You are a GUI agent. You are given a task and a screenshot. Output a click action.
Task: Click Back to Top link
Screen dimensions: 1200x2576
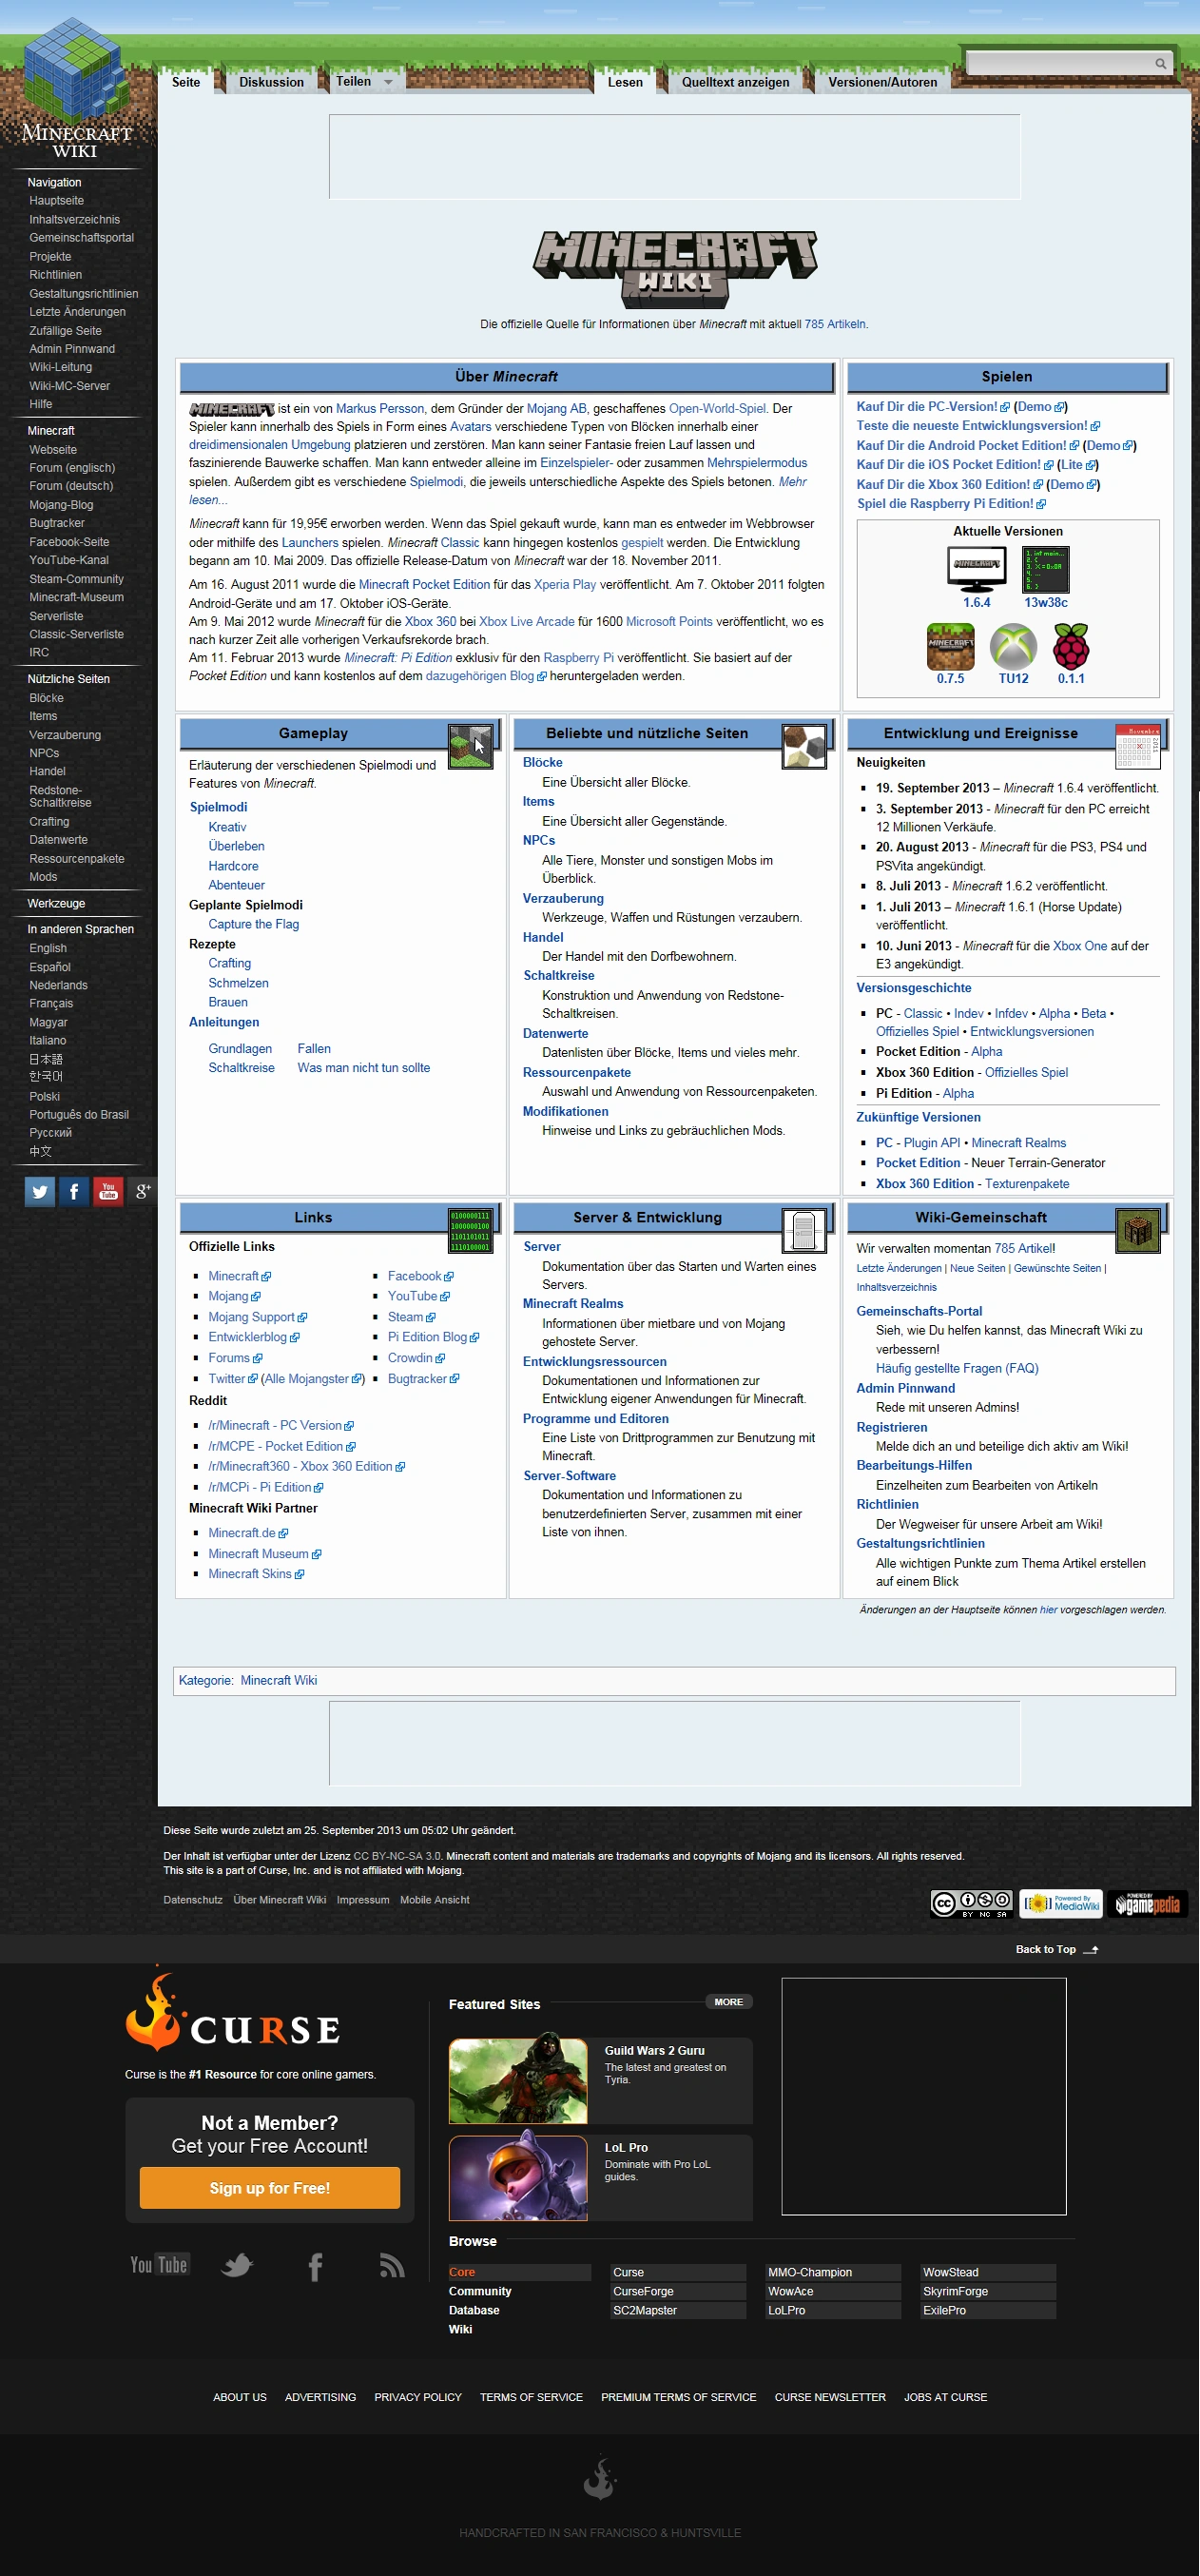pyautogui.click(x=1057, y=1949)
